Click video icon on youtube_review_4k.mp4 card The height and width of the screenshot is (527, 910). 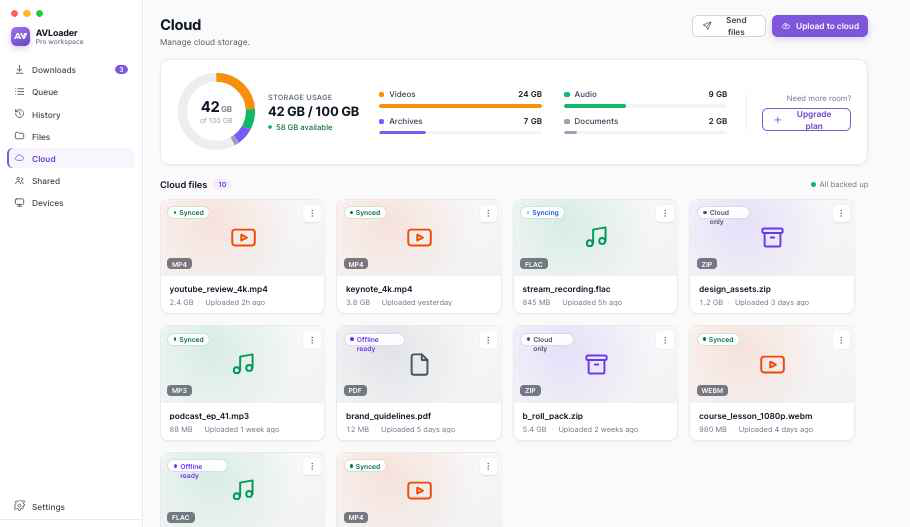pyautogui.click(x=243, y=237)
